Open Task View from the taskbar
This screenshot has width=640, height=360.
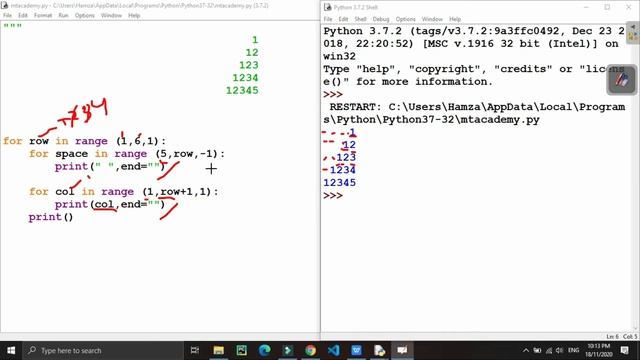(195, 350)
